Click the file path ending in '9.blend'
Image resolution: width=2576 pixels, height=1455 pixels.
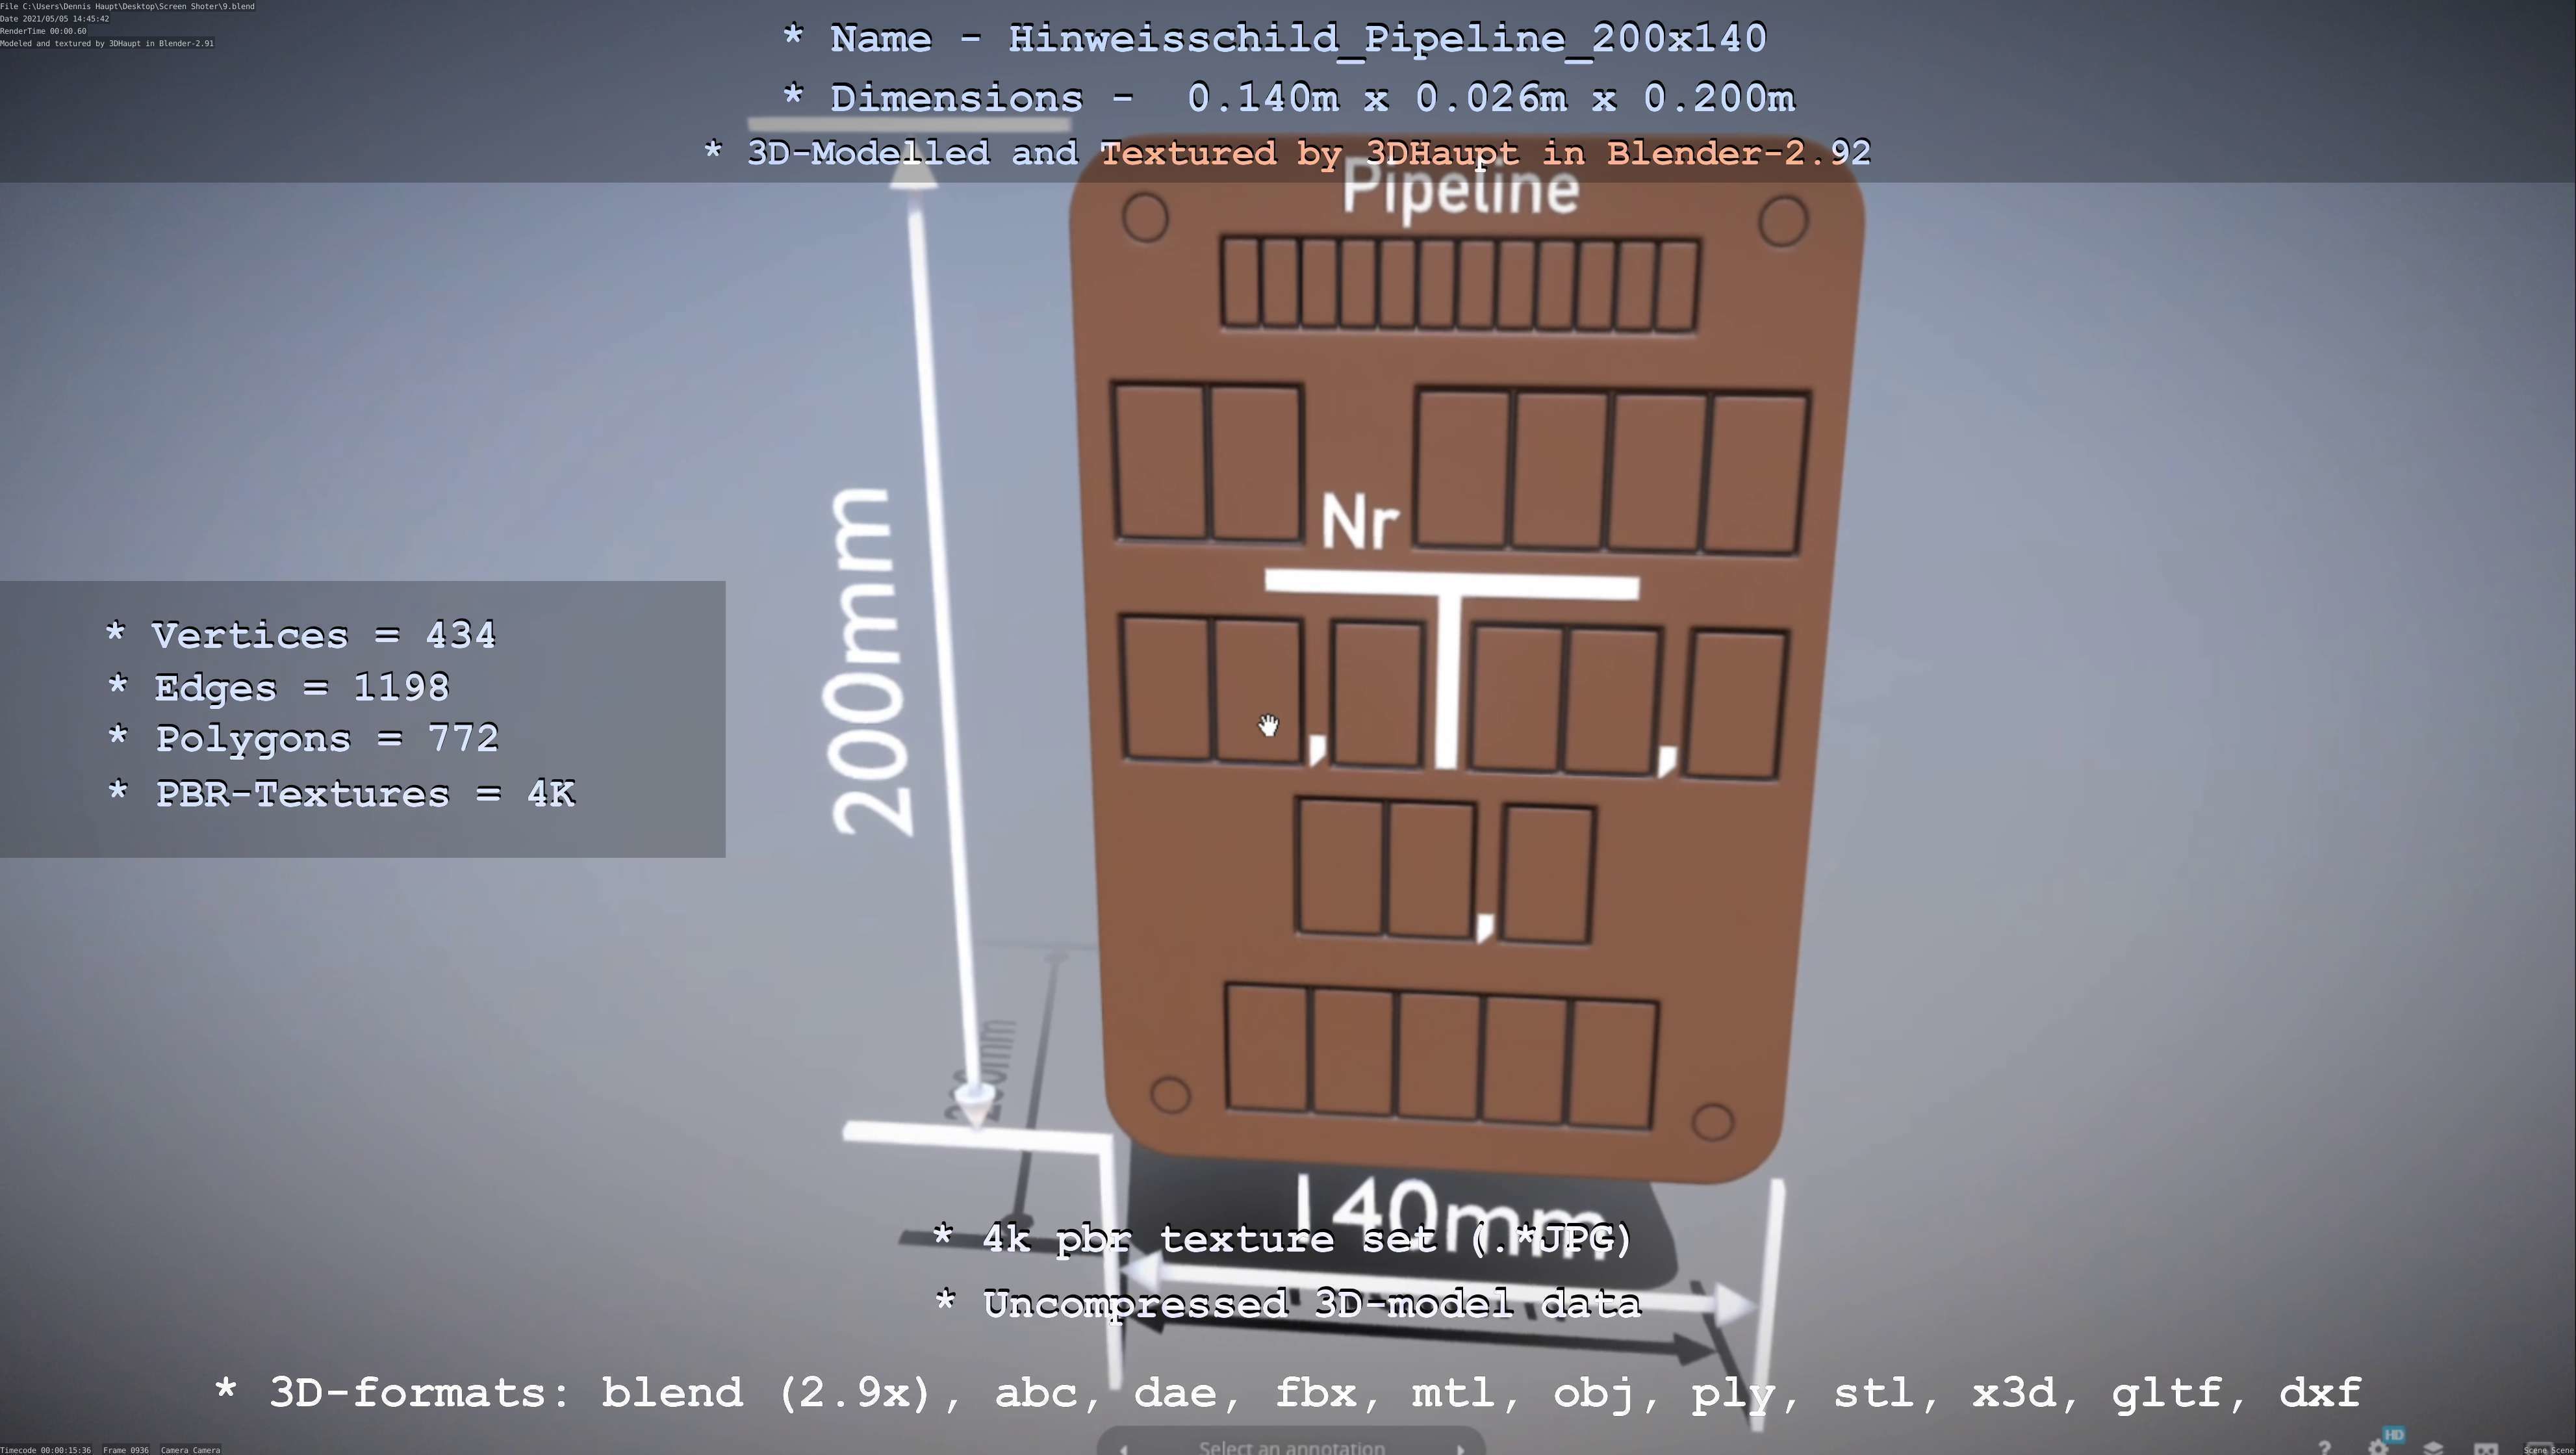point(127,6)
